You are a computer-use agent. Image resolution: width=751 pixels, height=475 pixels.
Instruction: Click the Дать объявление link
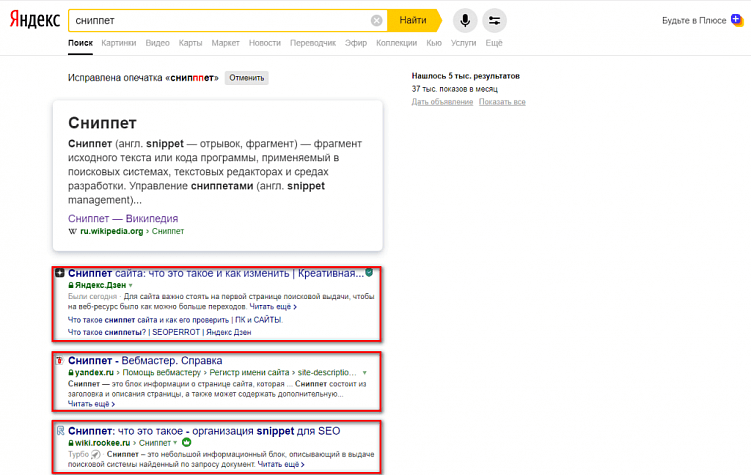[442, 102]
